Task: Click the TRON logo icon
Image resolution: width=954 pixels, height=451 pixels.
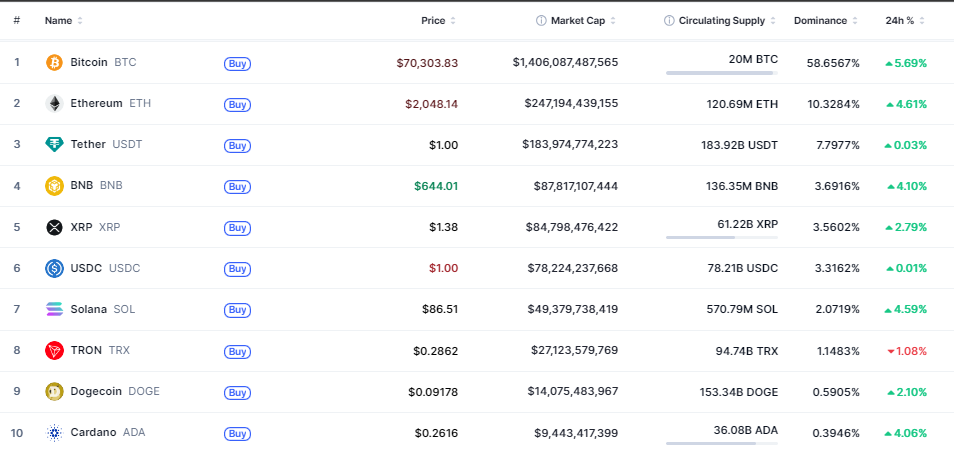Action: pyautogui.click(x=54, y=350)
